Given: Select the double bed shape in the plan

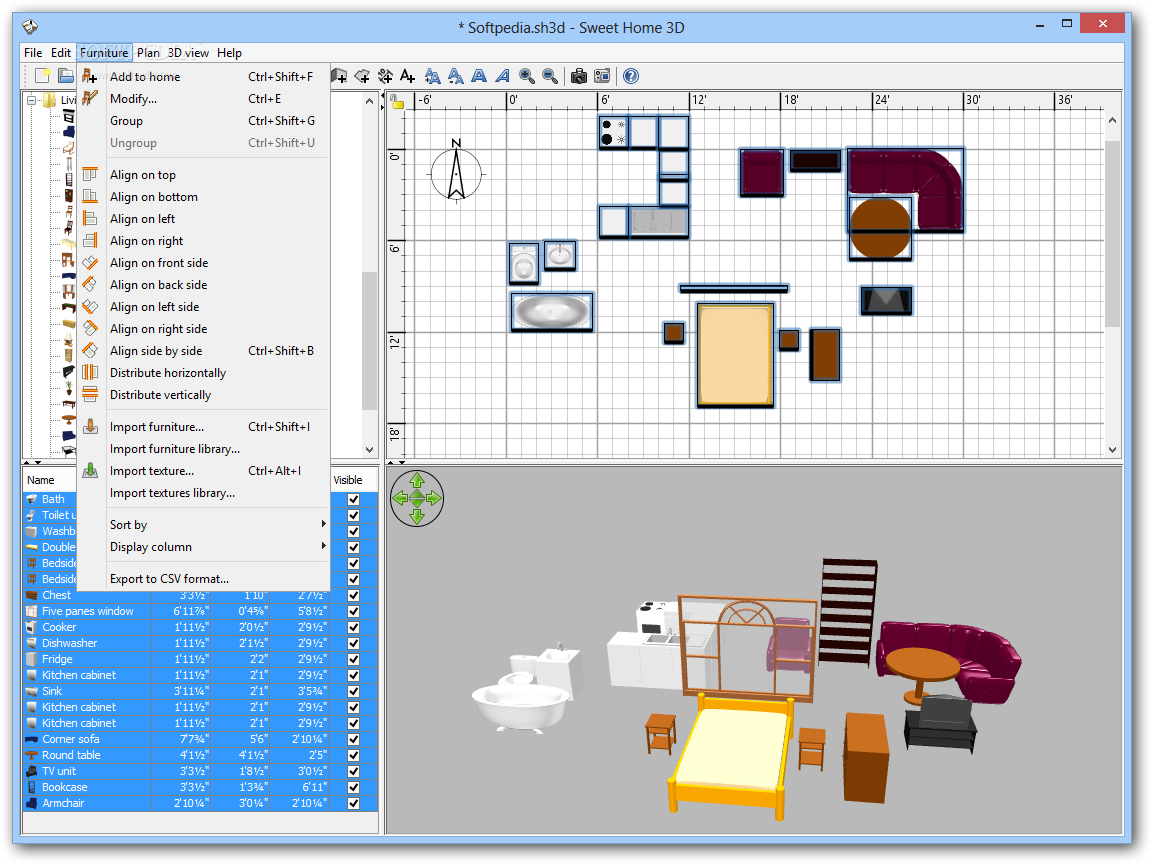Looking at the screenshot, I should 735,355.
